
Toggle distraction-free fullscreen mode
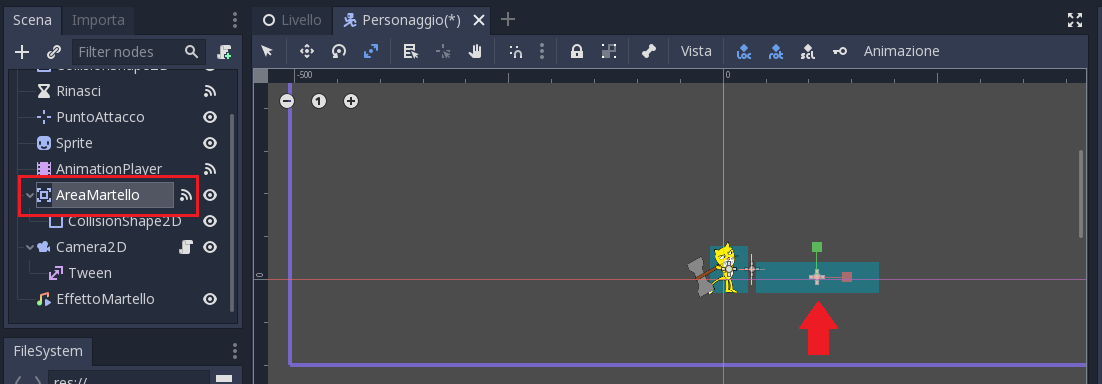click(x=1075, y=20)
